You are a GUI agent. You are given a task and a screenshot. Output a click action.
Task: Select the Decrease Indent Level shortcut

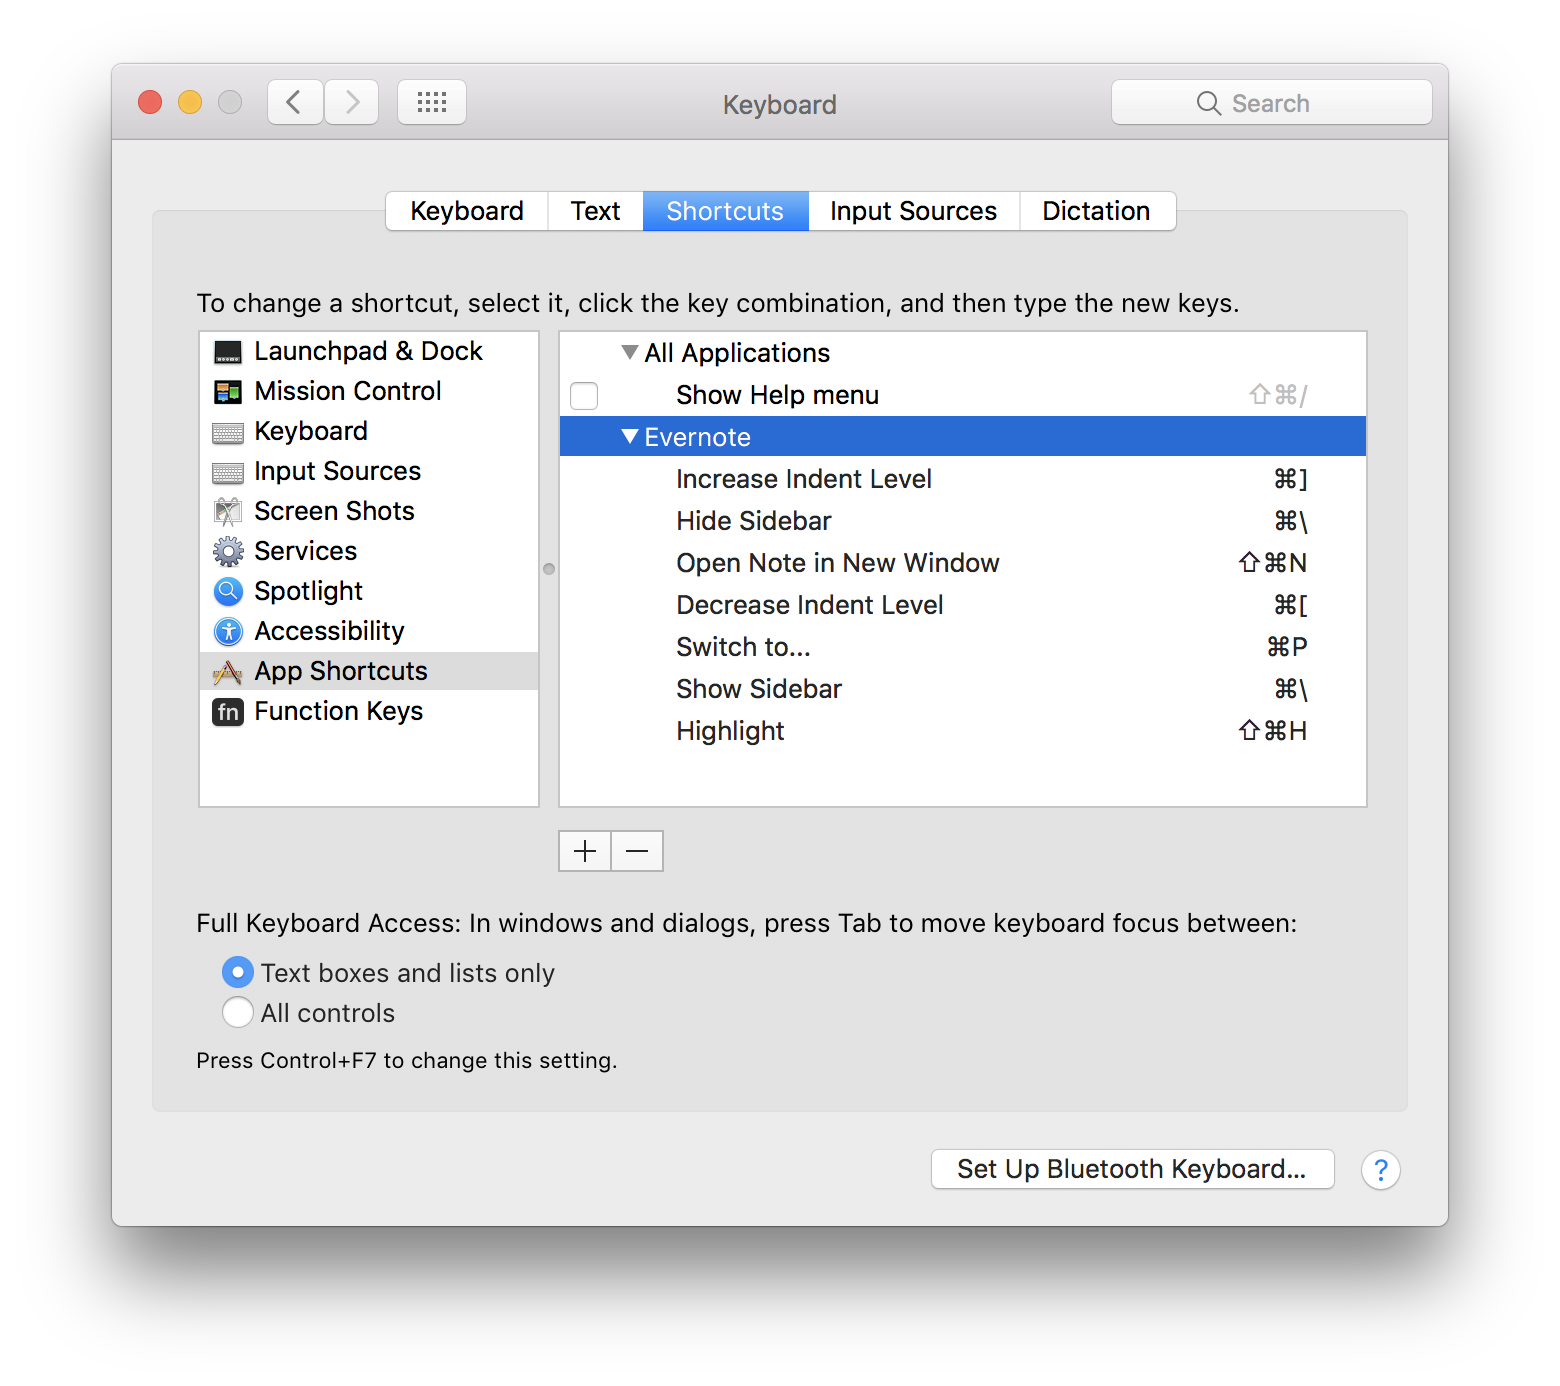tap(963, 605)
